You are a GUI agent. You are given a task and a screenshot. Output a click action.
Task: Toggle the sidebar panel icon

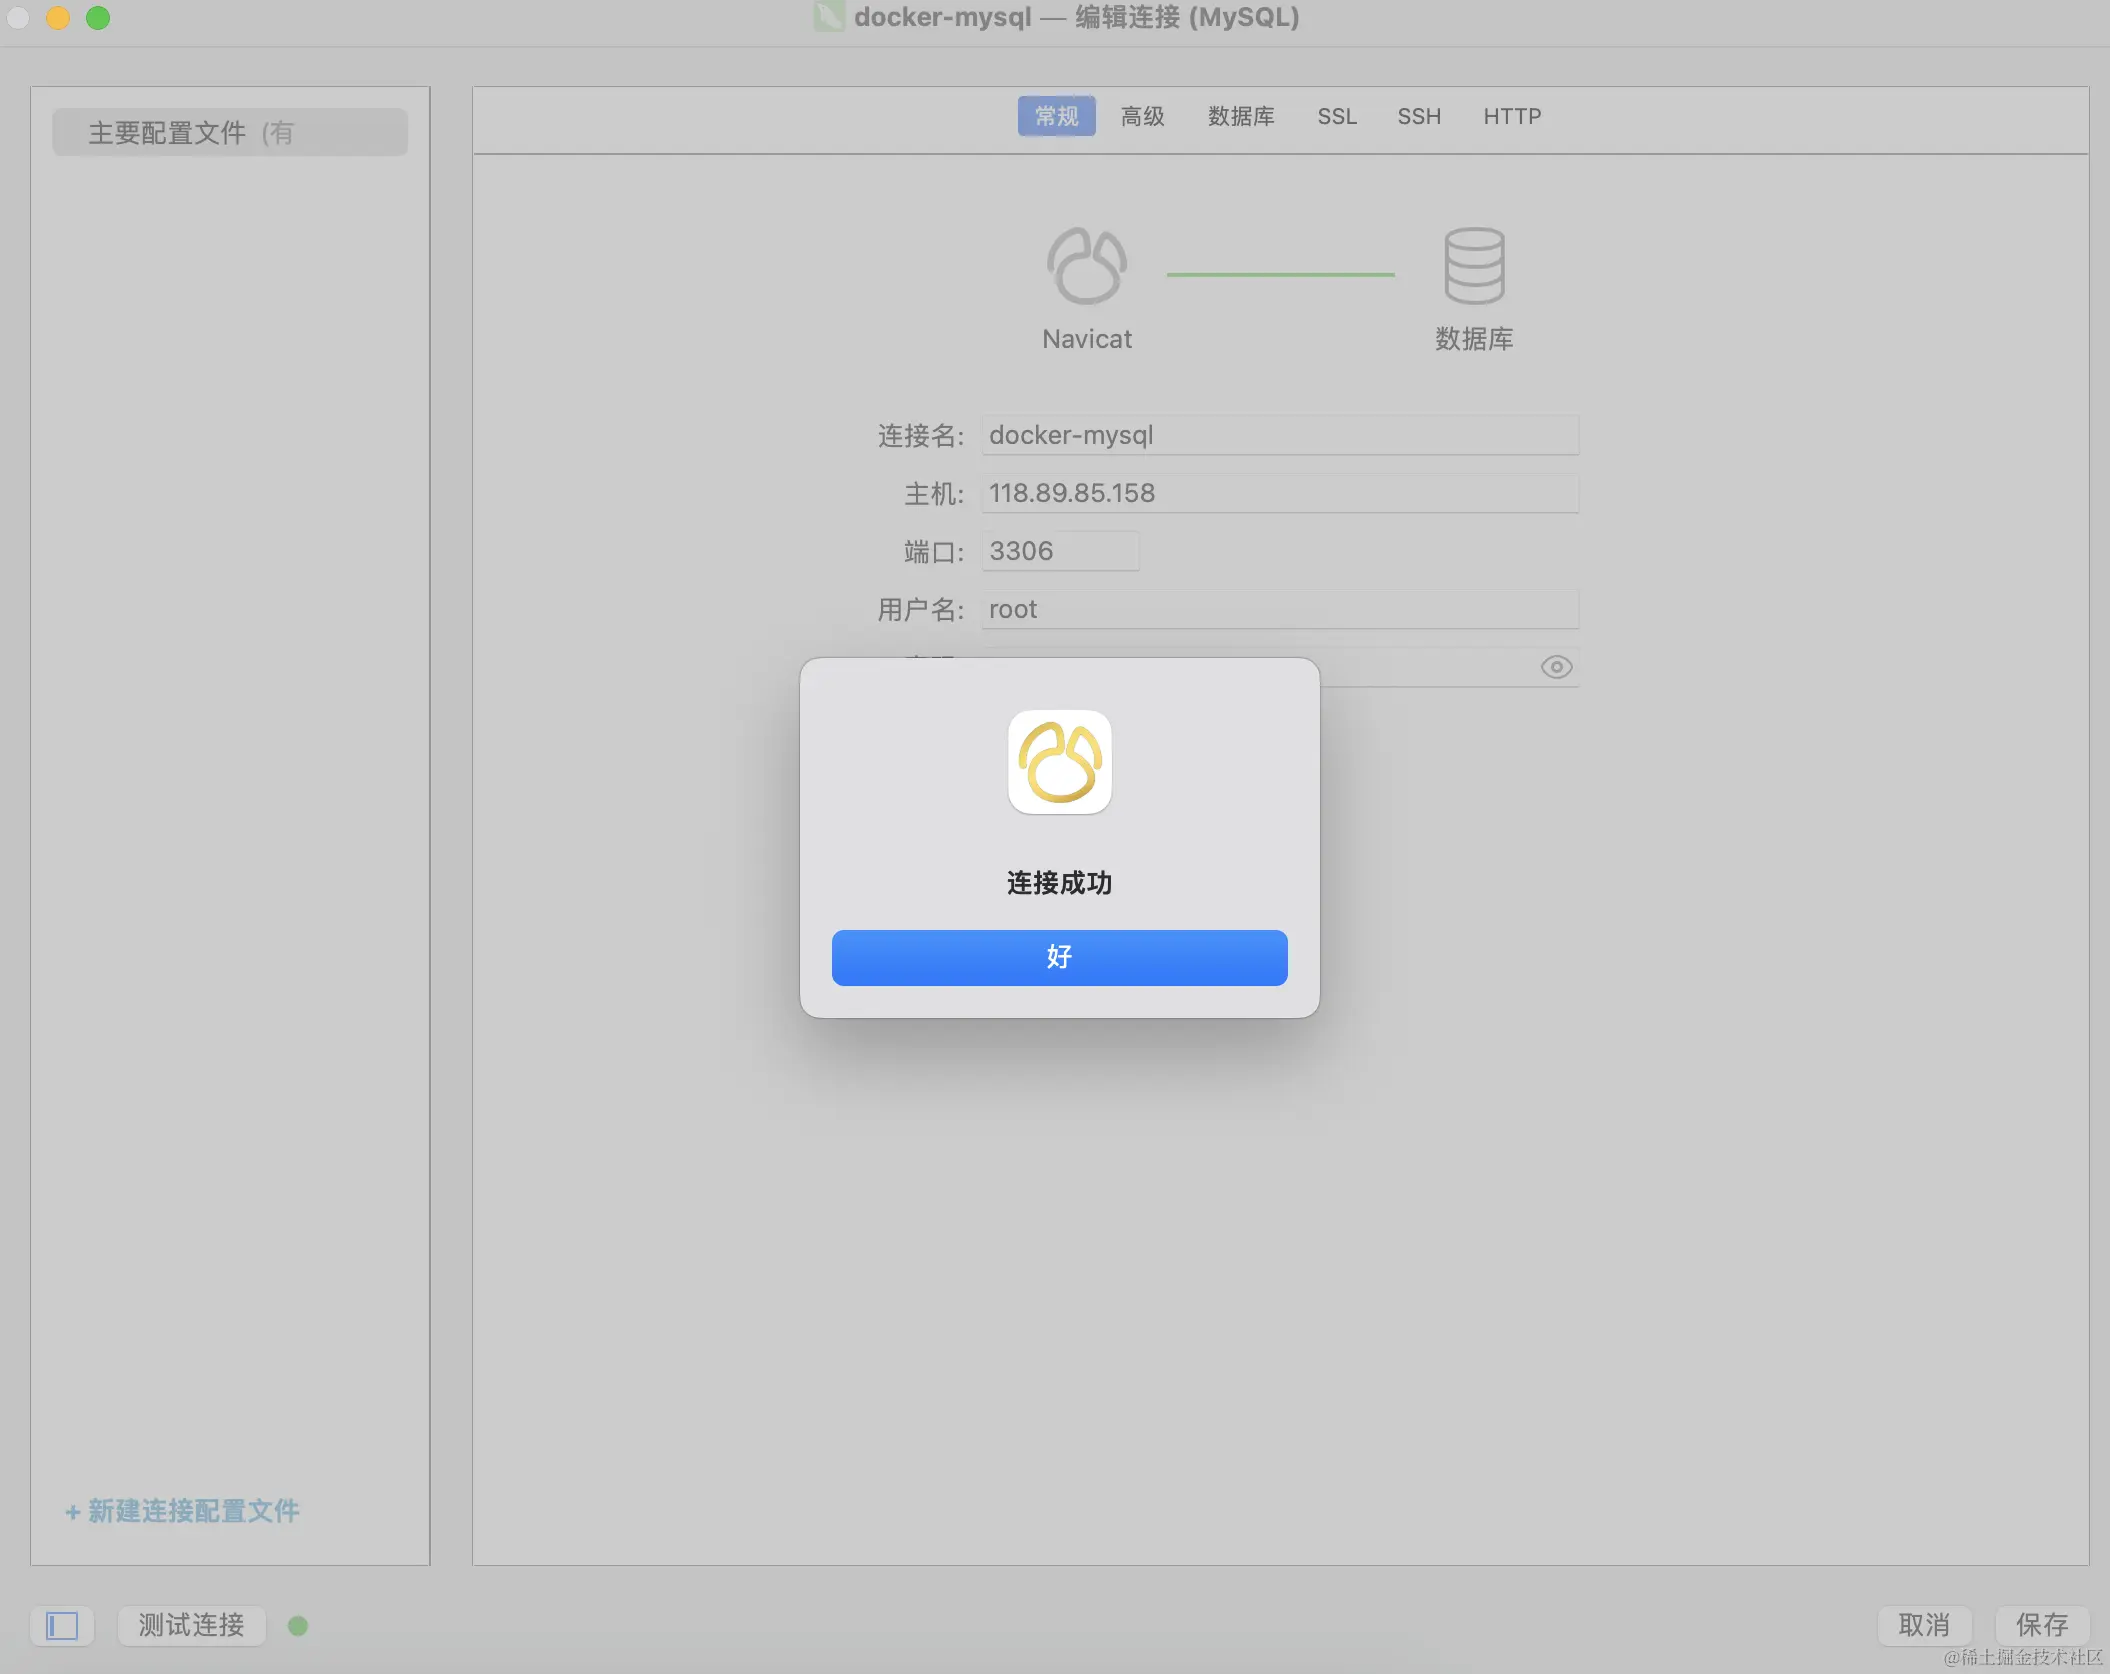click(x=62, y=1625)
